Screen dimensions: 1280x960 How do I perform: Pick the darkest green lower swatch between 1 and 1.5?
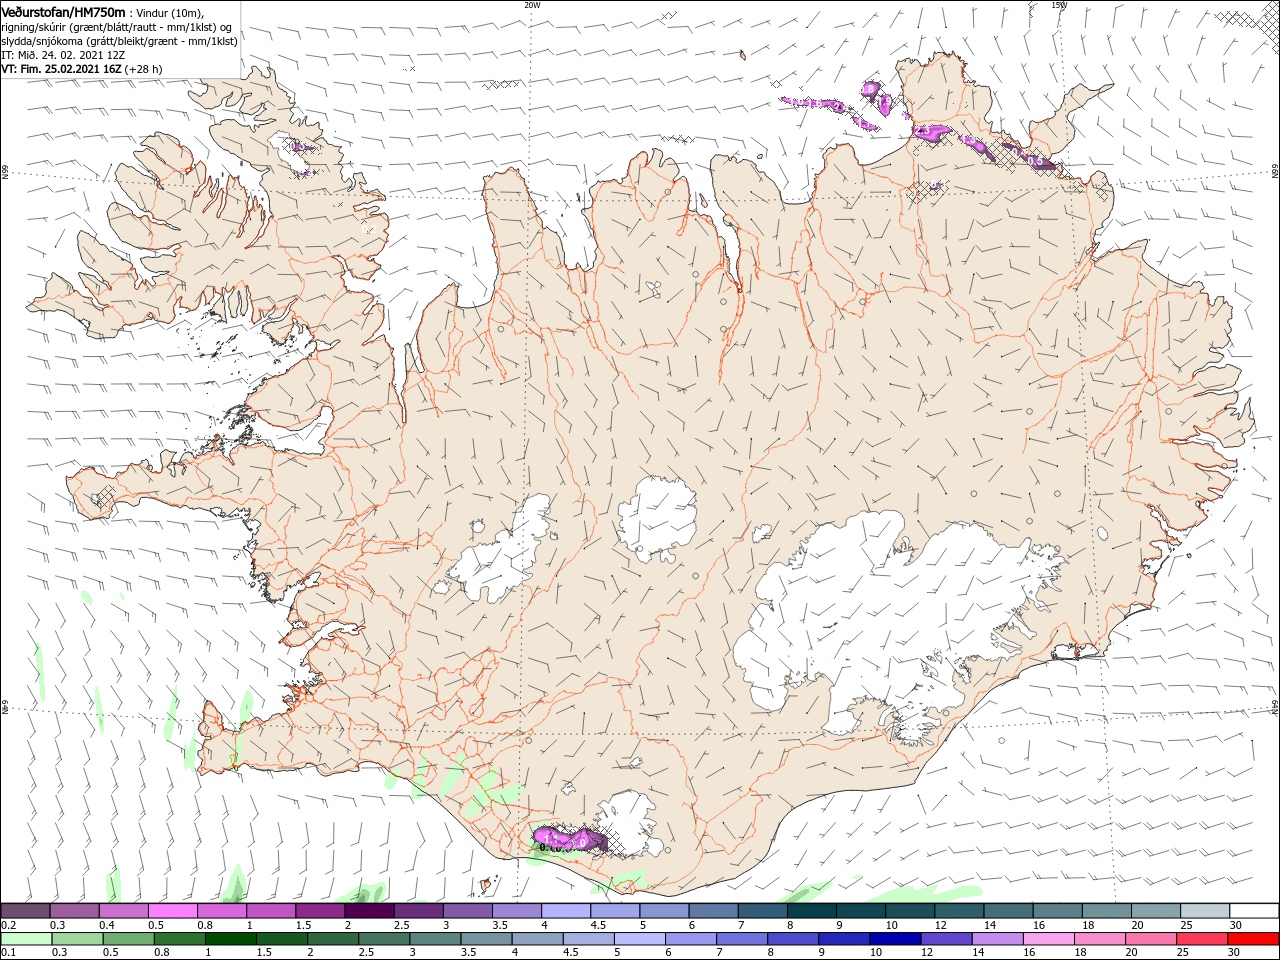tap(231, 939)
